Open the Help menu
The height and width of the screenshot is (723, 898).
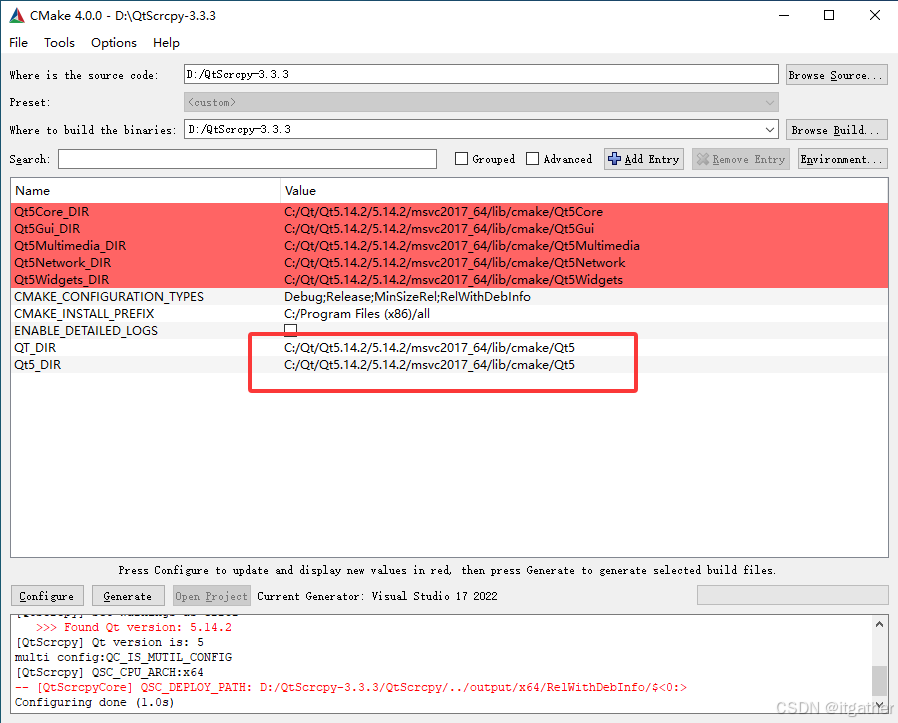pyautogui.click(x=166, y=43)
